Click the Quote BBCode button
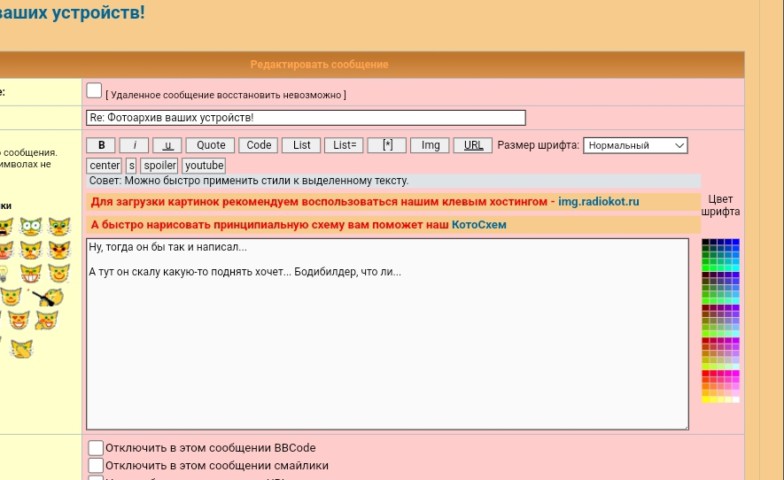The height and width of the screenshot is (480, 784). pos(211,145)
